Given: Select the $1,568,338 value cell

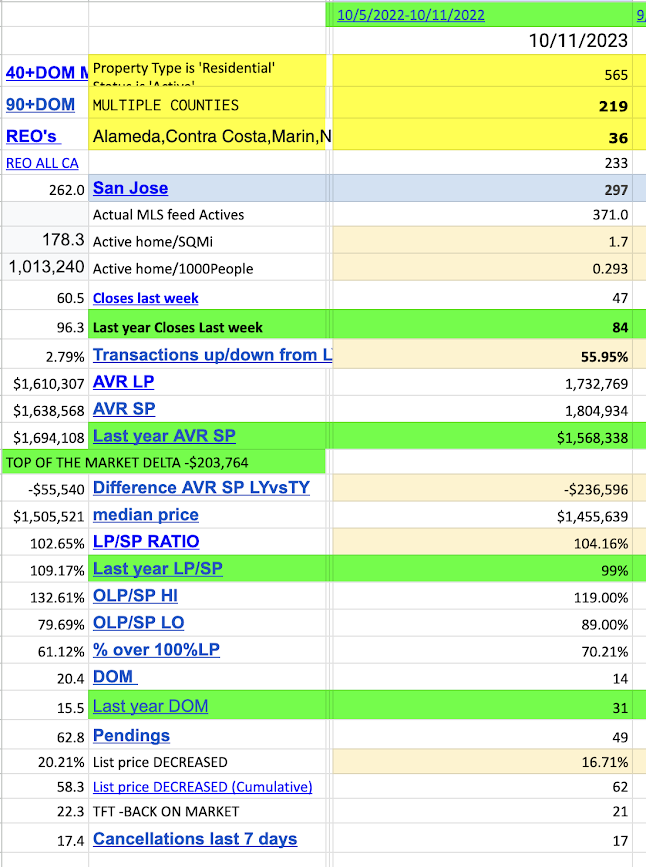Looking at the screenshot, I should click(x=482, y=436).
